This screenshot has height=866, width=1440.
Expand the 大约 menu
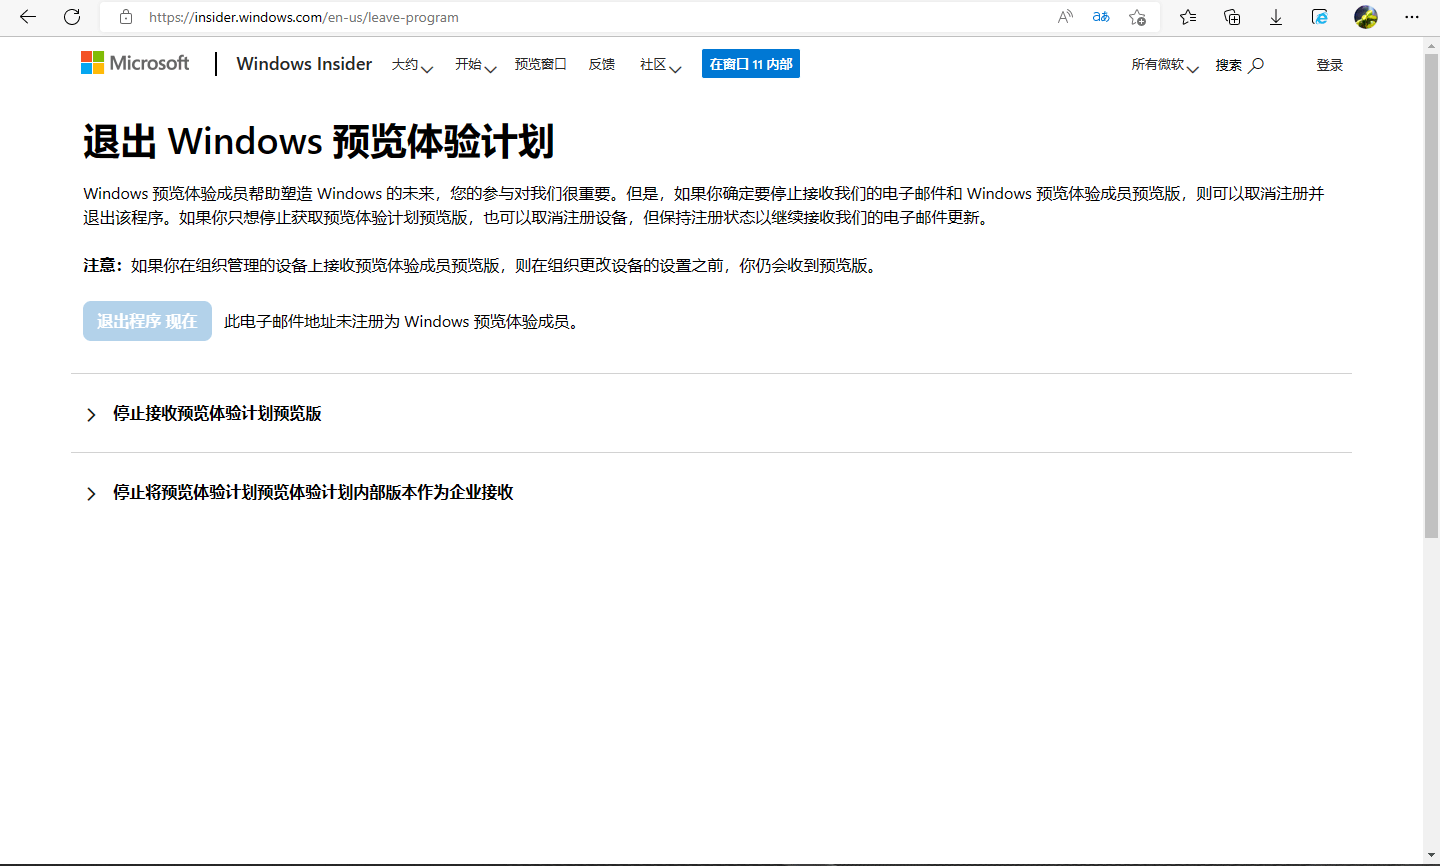tap(412, 65)
